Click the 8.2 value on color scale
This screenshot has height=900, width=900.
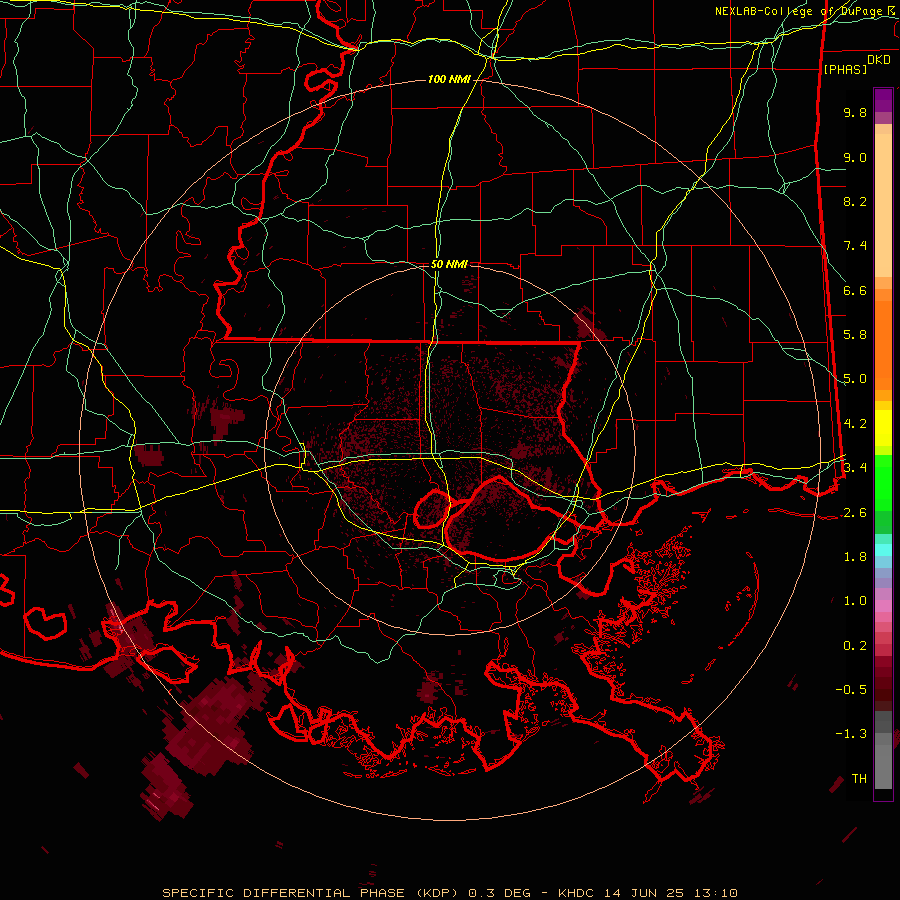[855, 201]
